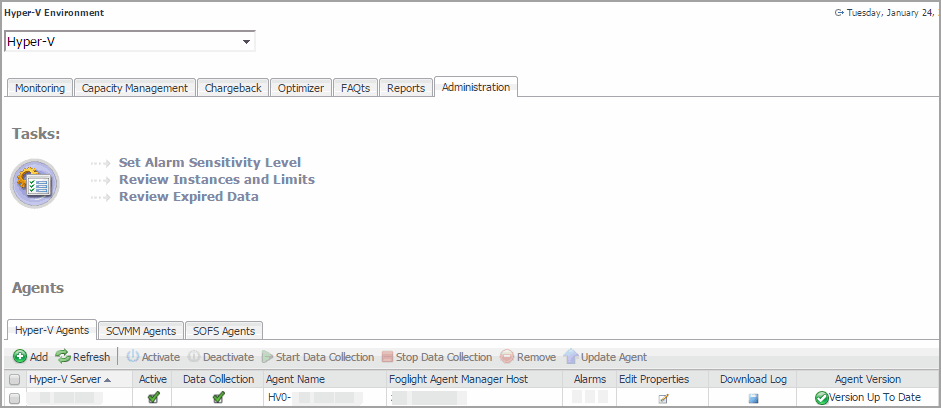The width and height of the screenshot is (941, 408).
Task: Click the Active green checkmark in agent row
Action: [153, 397]
